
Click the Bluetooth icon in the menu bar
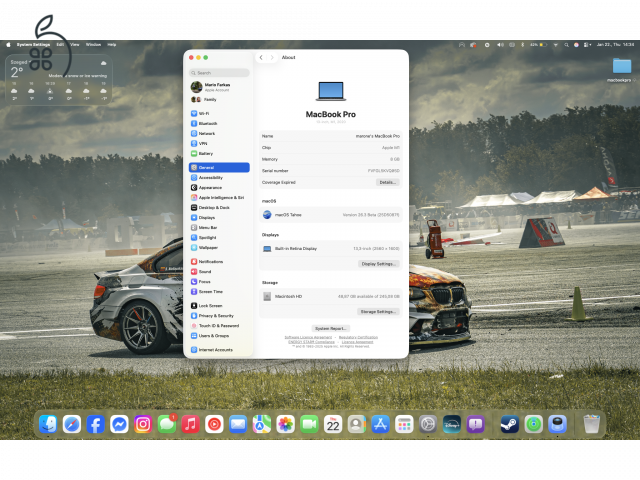pos(522,44)
